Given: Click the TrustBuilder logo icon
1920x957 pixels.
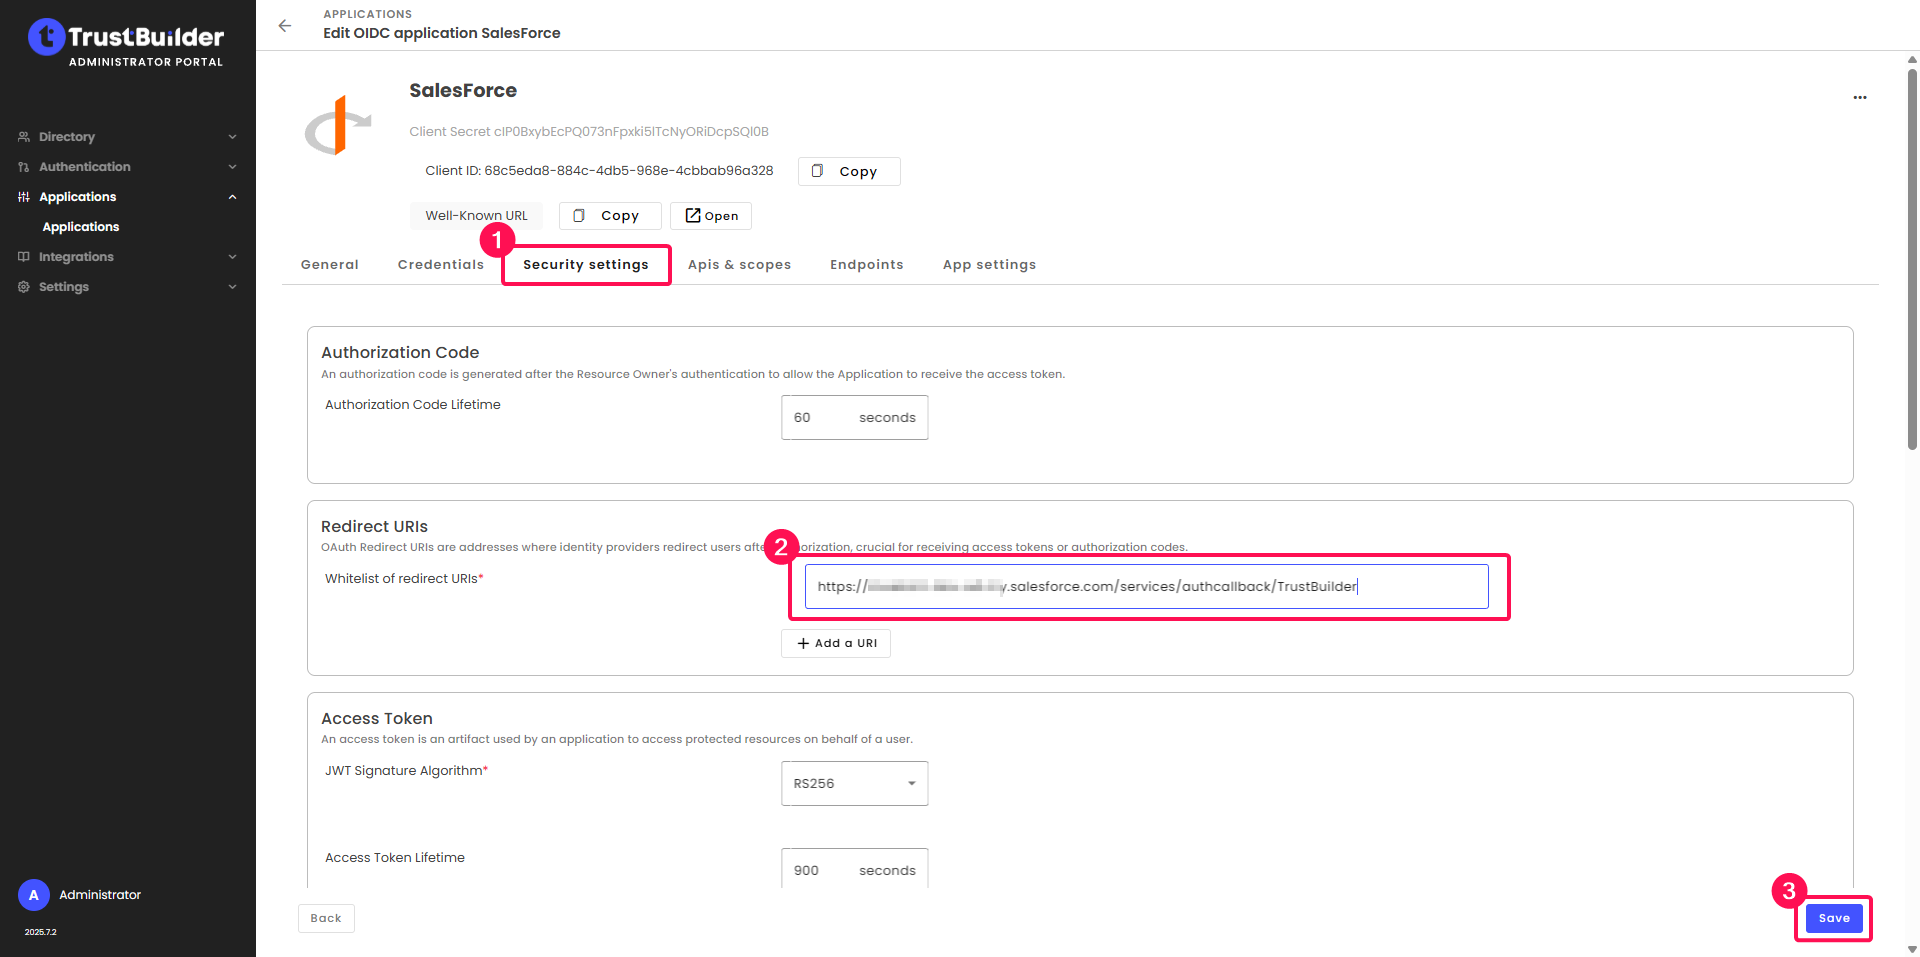Looking at the screenshot, I should tap(46, 37).
